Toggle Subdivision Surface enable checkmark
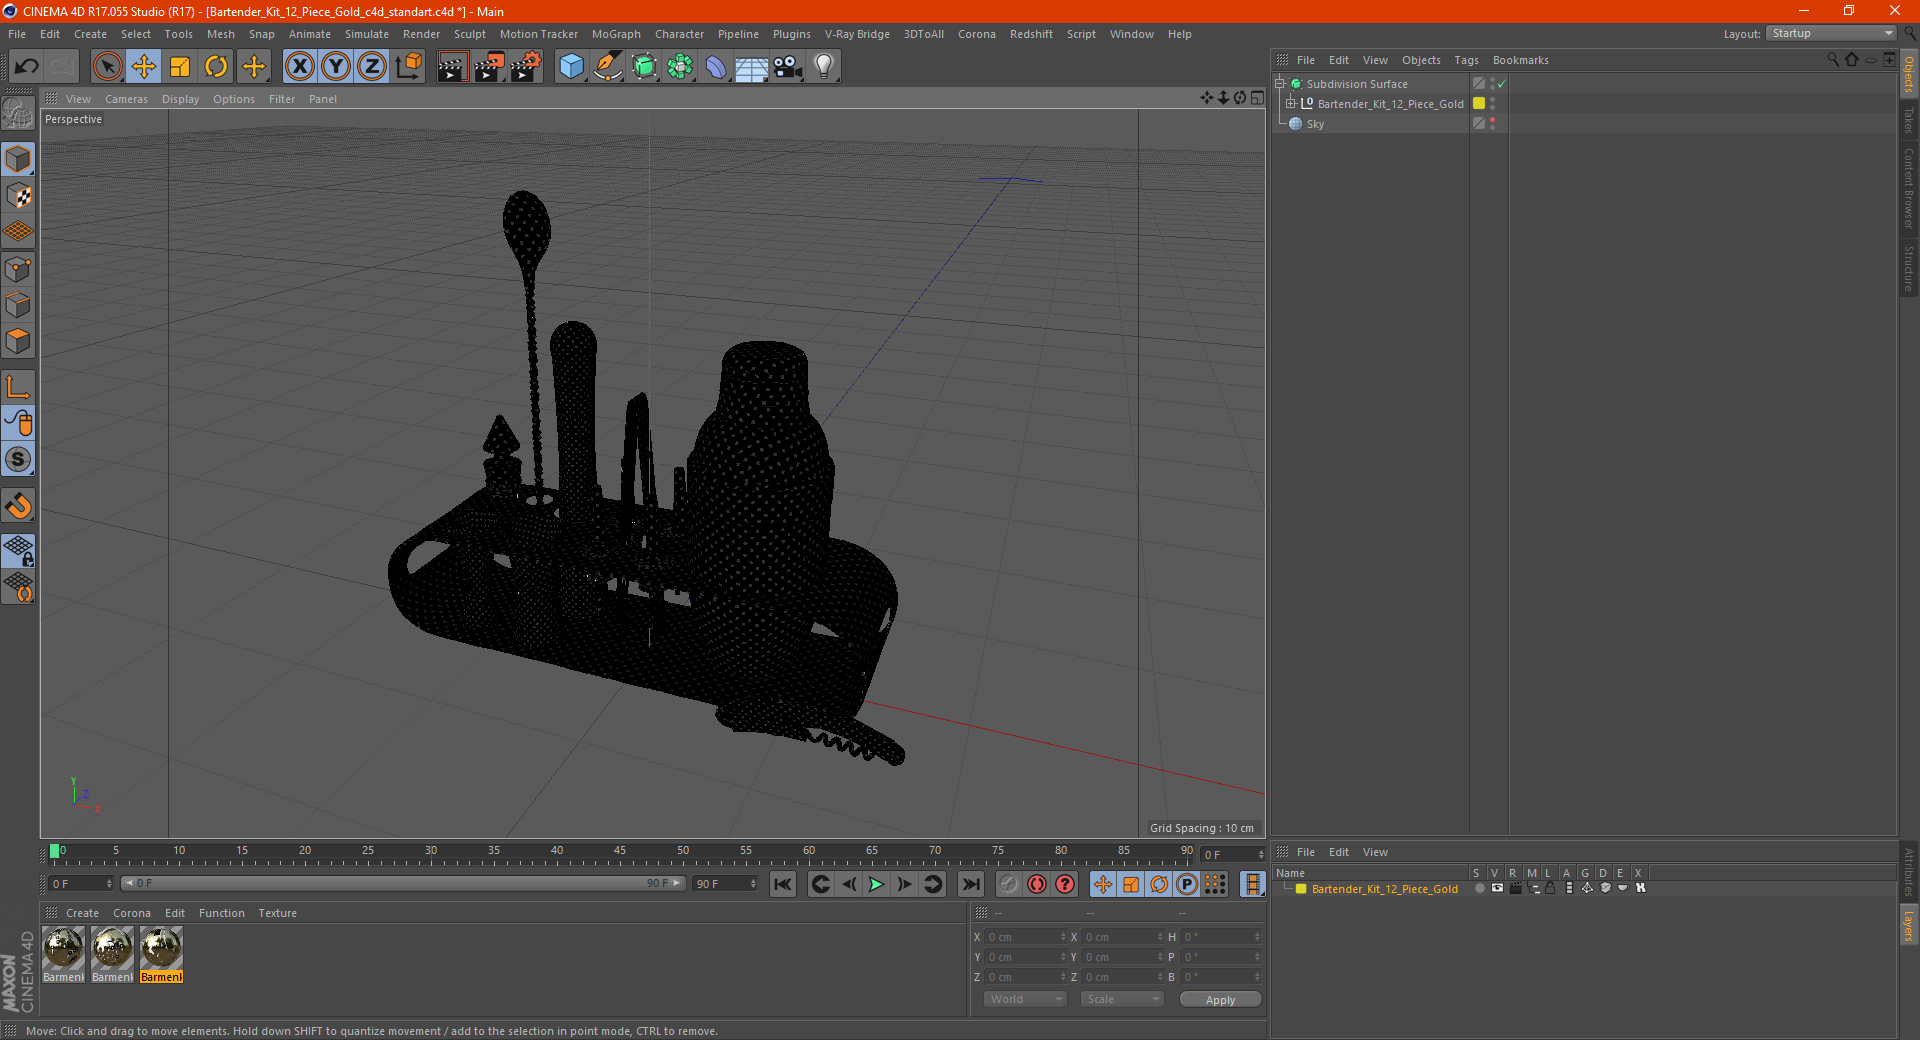This screenshot has width=1920, height=1040. tap(1501, 84)
